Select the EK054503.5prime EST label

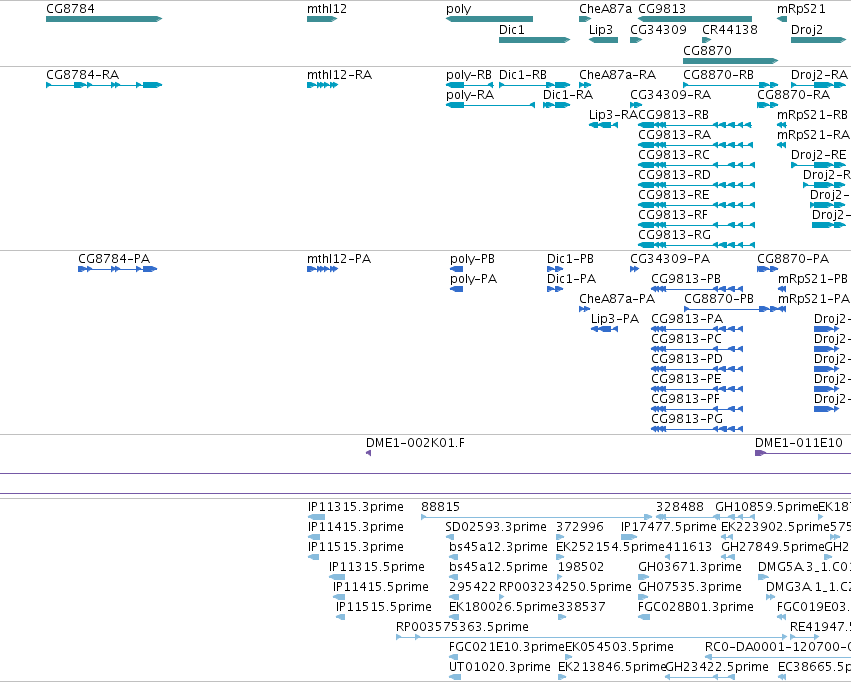tap(619, 647)
